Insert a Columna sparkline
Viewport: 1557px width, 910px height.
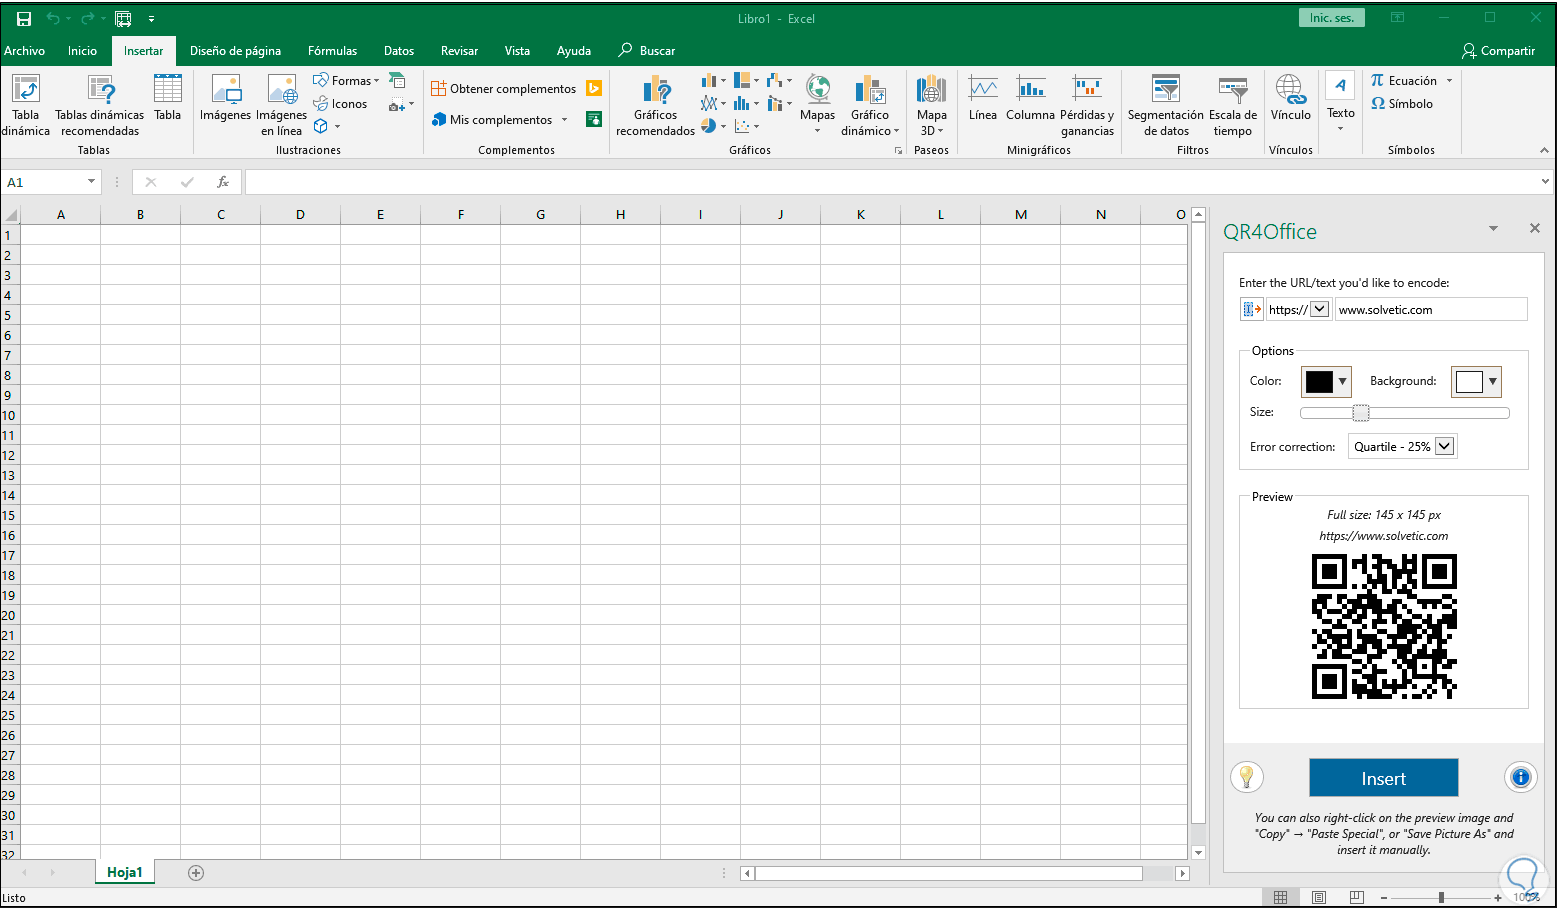[1031, 98]
